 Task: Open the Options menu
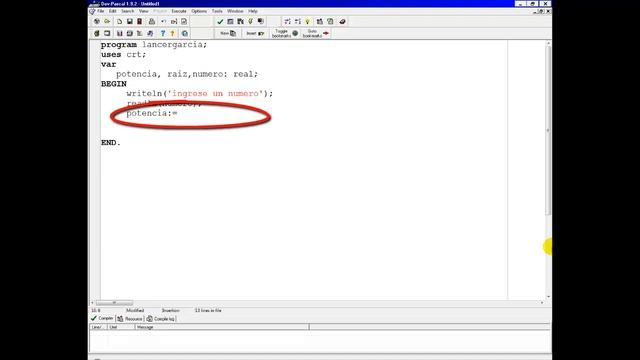coord(199,11)
